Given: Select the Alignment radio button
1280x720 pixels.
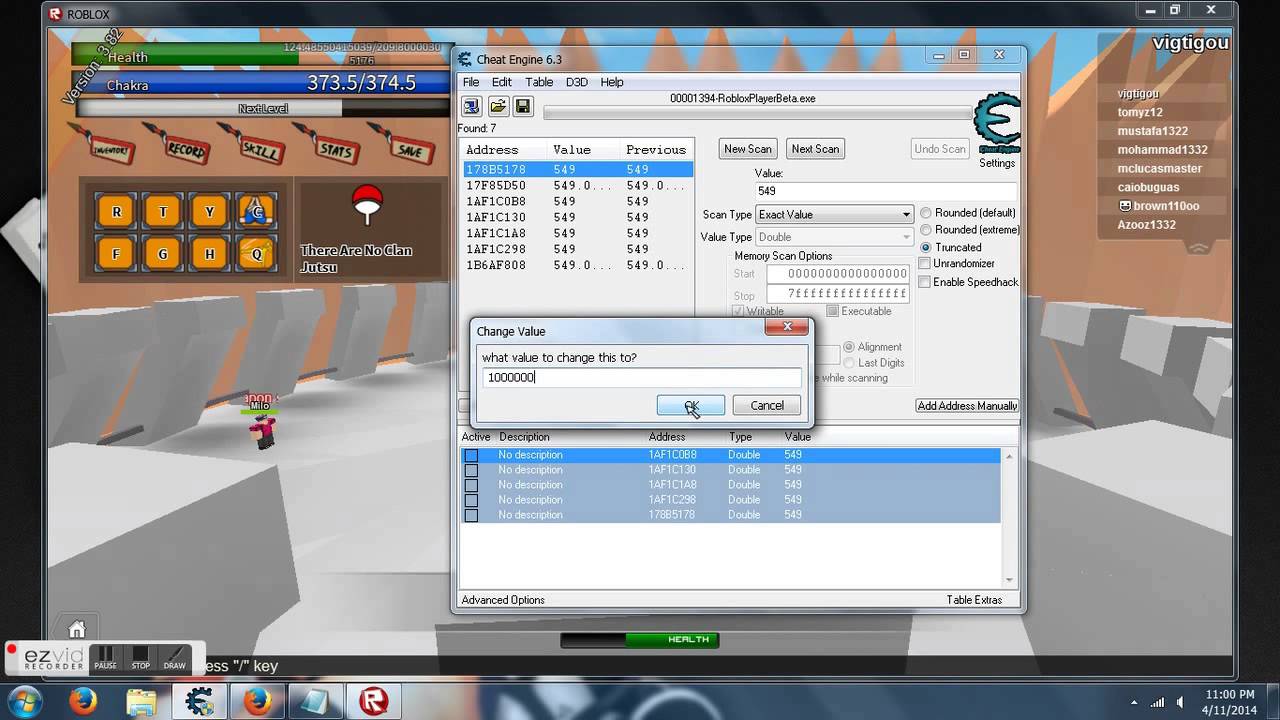Looking at the screenshot, I should pos(849,347).
